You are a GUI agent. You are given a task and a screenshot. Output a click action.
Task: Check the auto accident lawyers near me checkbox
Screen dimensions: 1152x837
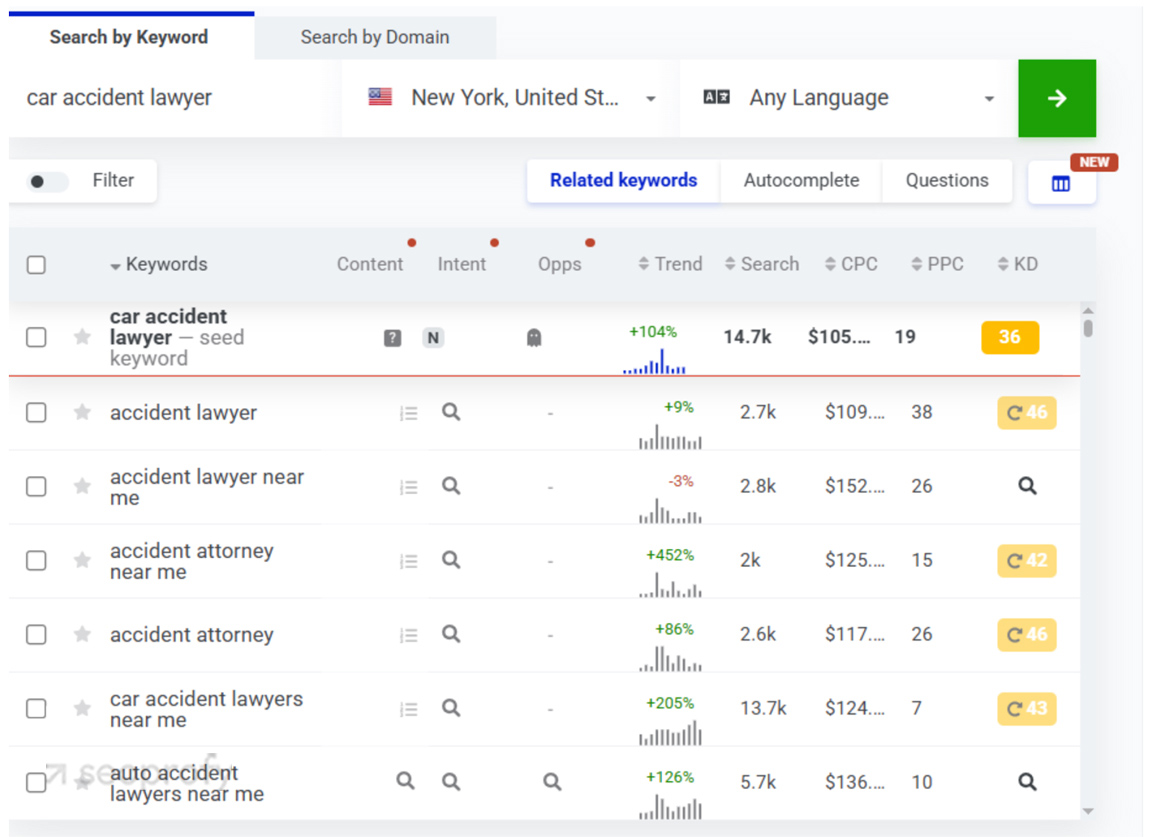pyautogui.click(x=36, y=782)
